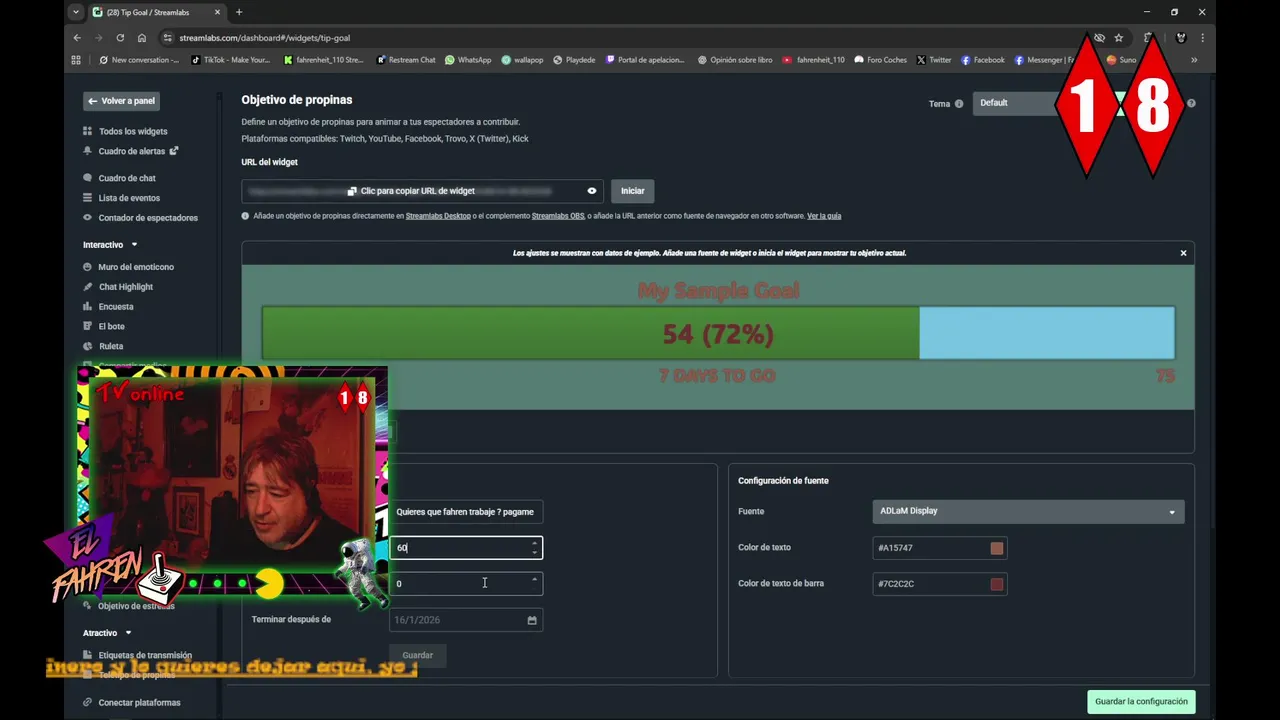Click the green sample goal progress bar
Screen dimensions: 1280x720
[590, 333]
